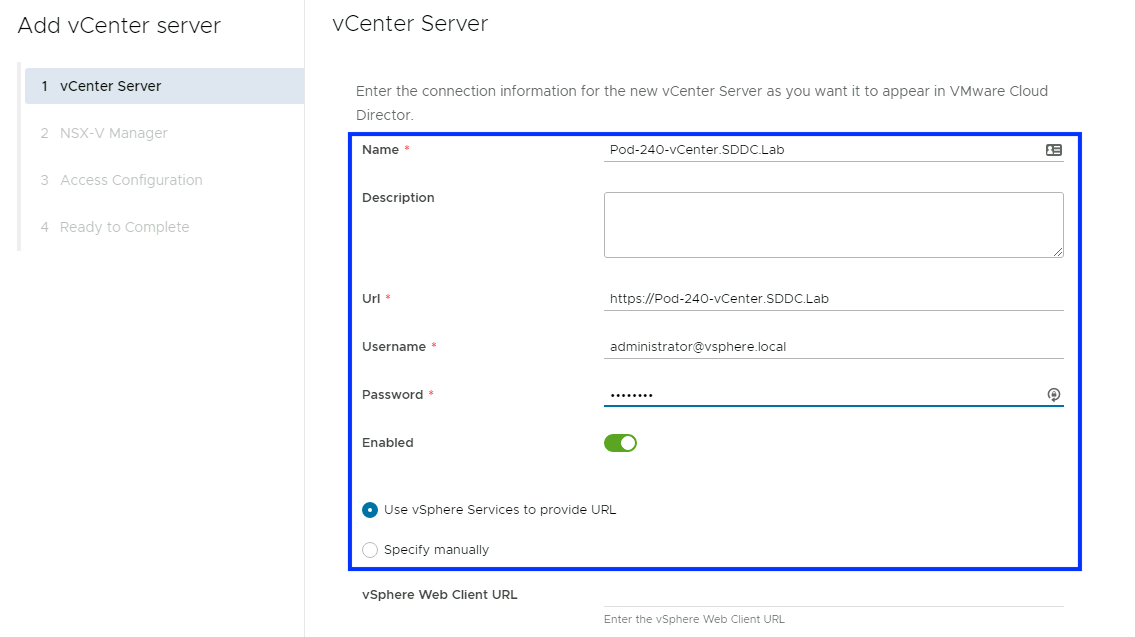The width and height of the screenshot is (1135, 637).
Task: Click the Username field label
Action: 394,346
